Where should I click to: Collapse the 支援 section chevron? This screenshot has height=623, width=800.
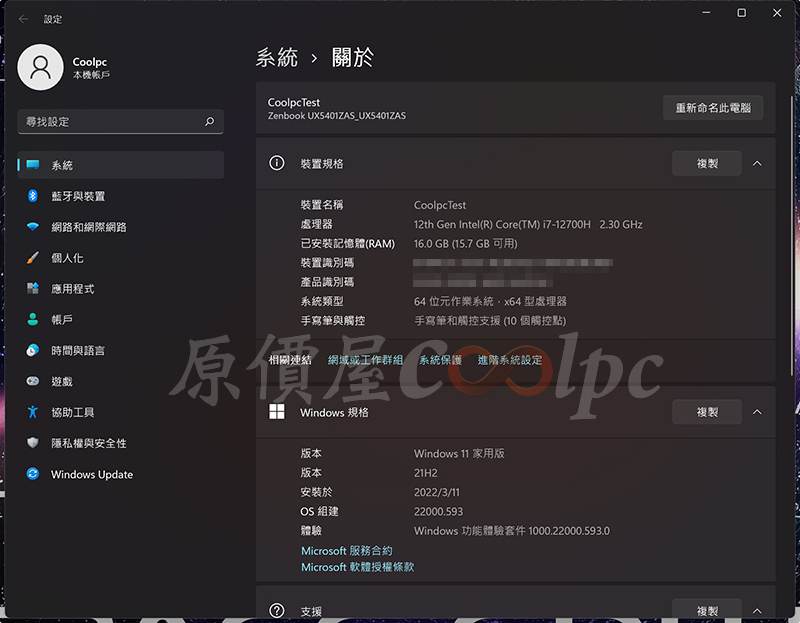pos(757,611)
